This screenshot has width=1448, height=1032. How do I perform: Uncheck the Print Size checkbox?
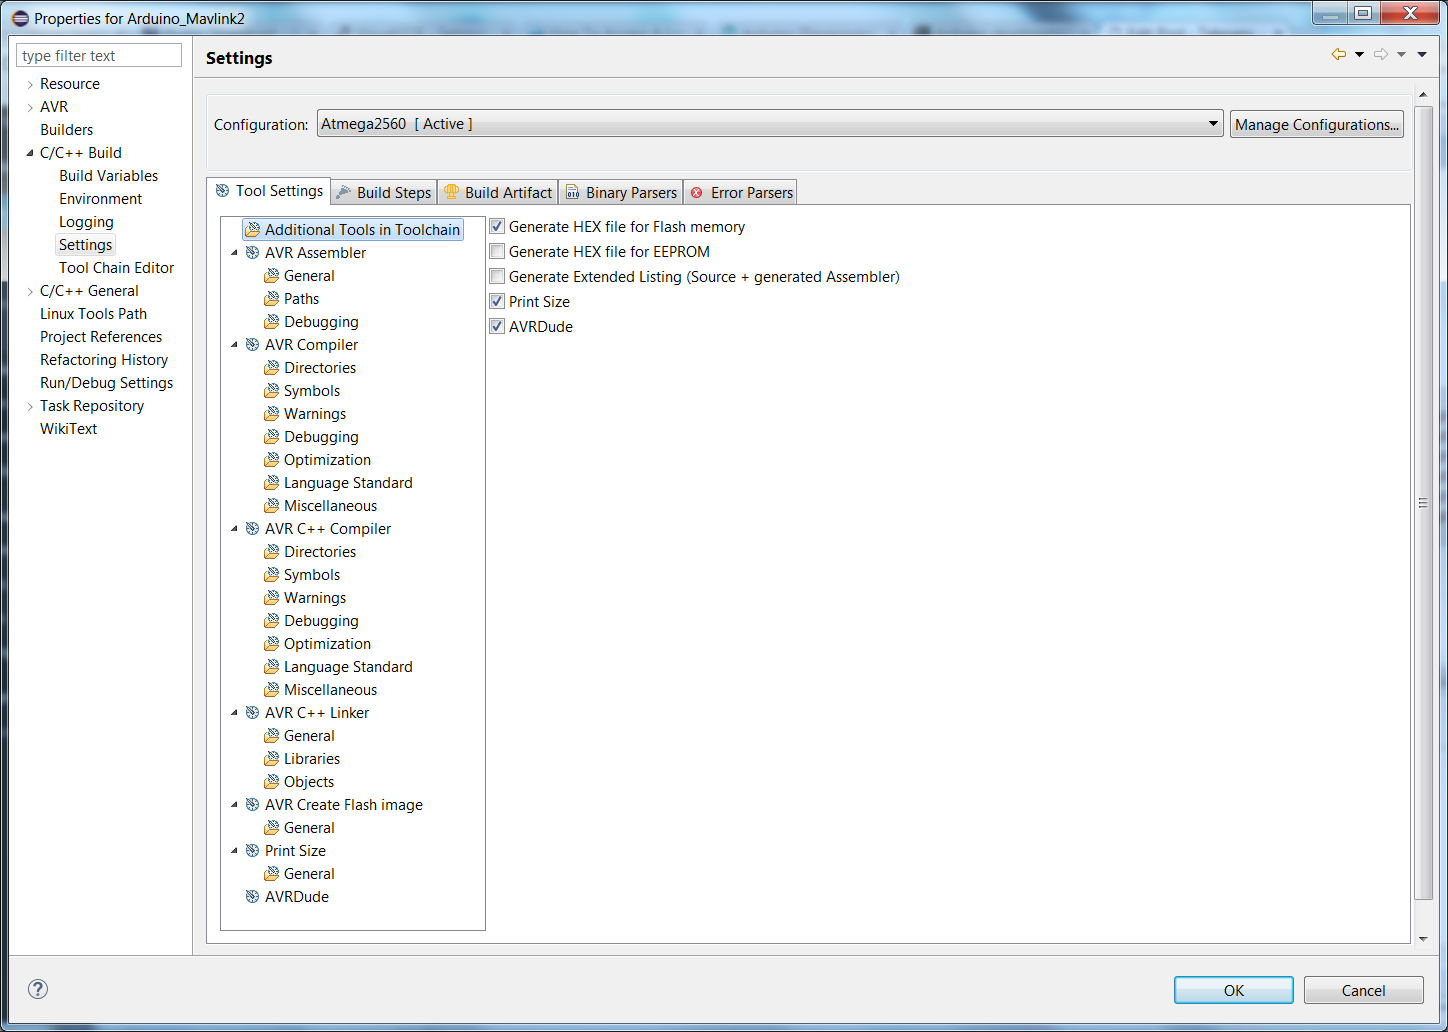[x=497, y=302]
